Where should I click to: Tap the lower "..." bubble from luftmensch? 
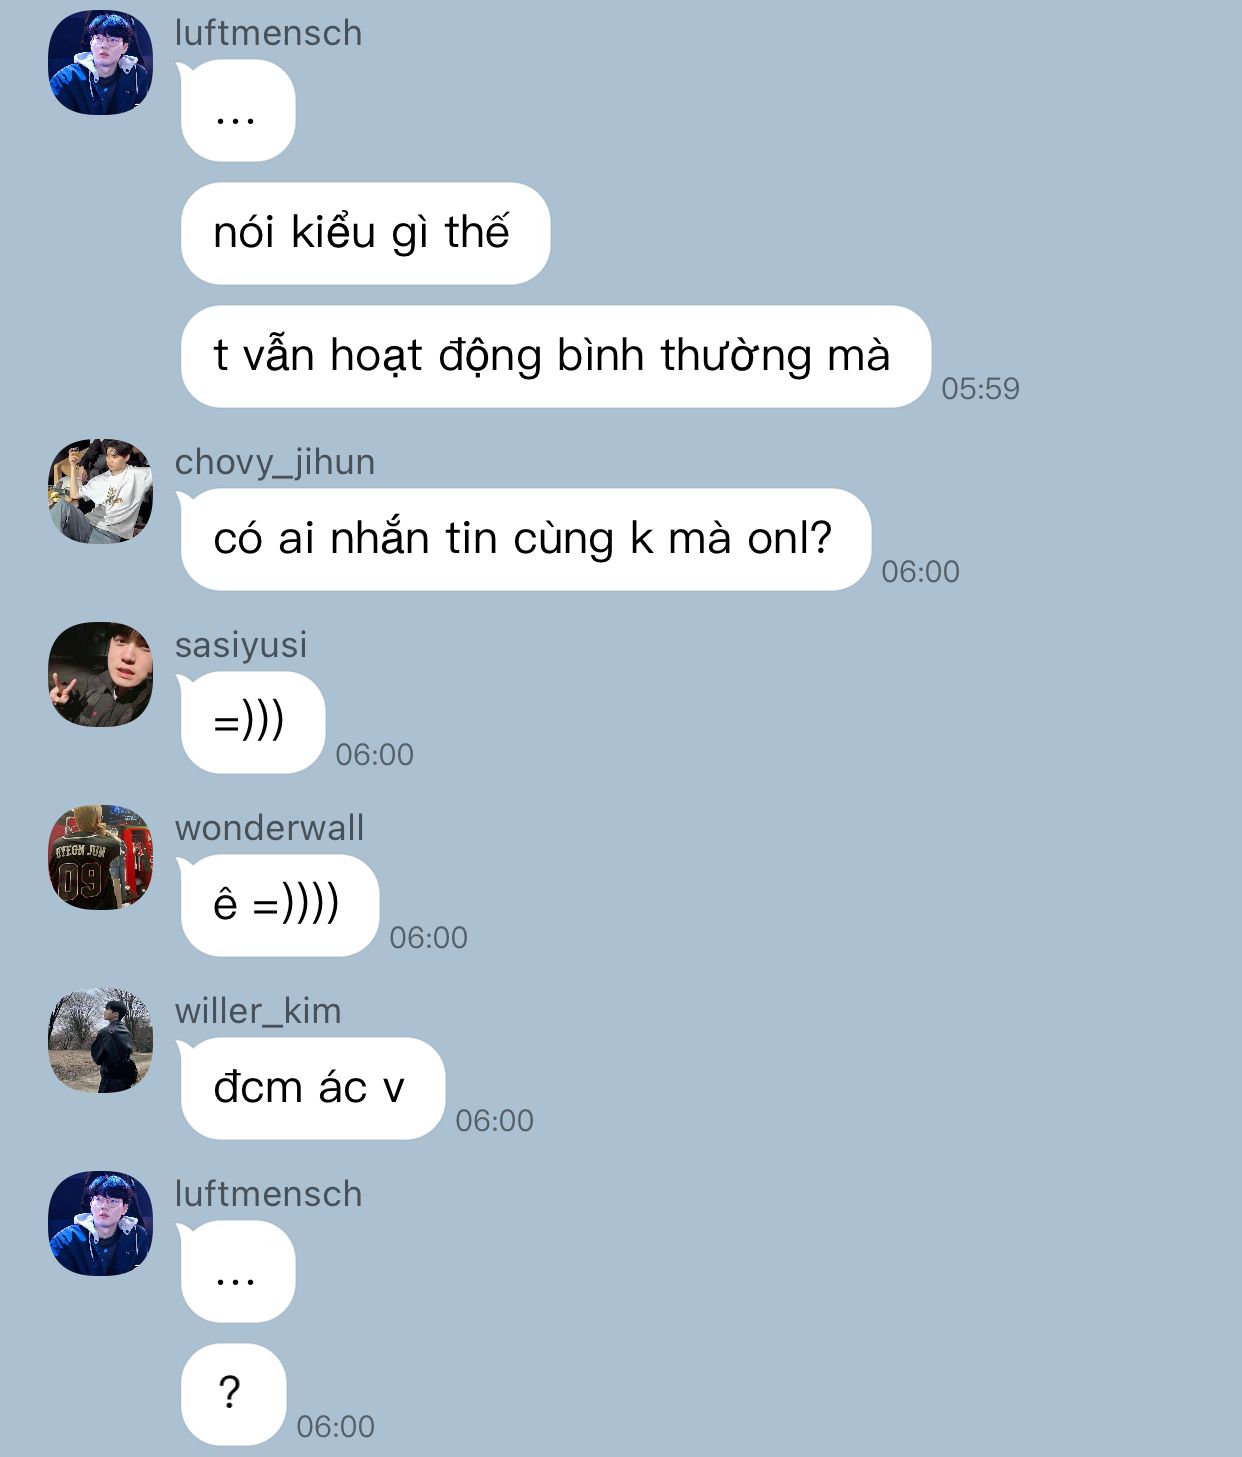pos(237,1271)
